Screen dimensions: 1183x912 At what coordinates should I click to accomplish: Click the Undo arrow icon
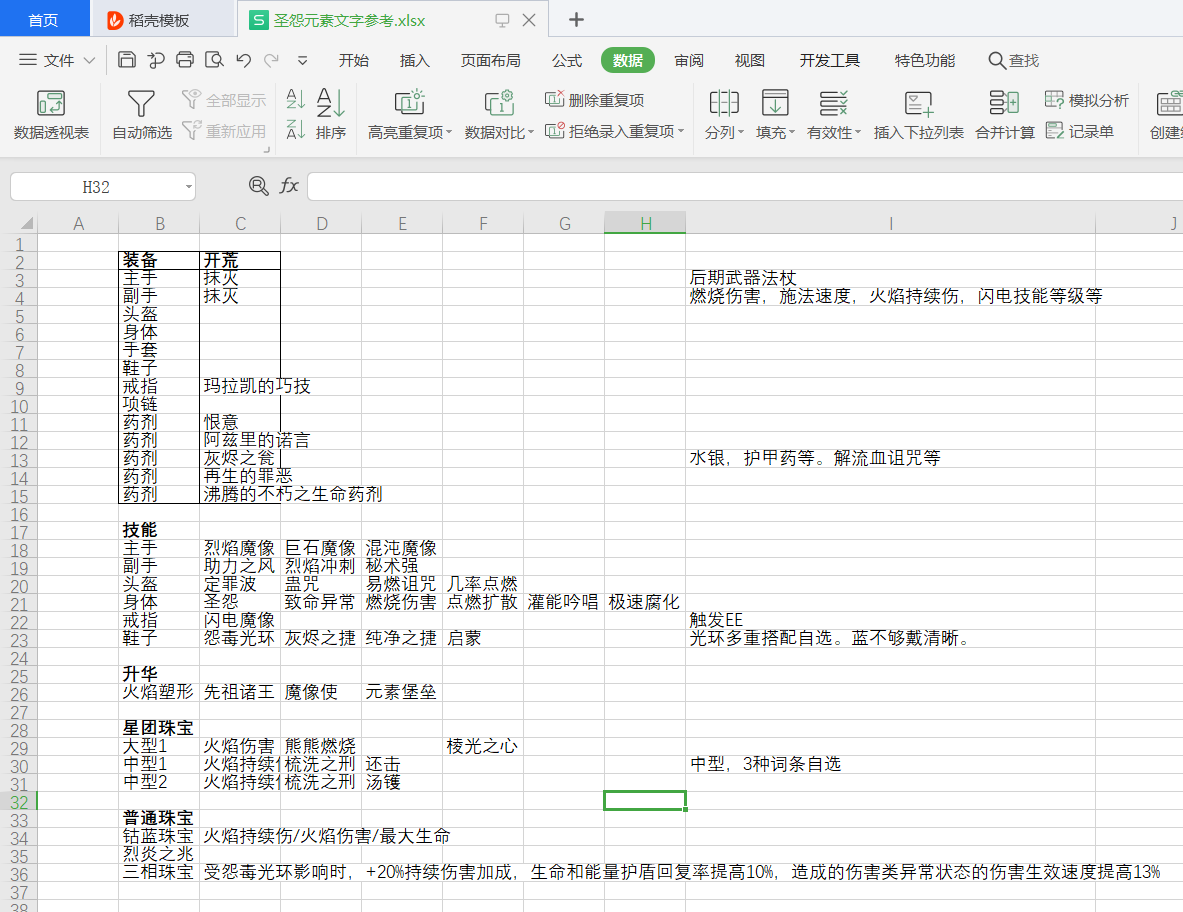[x=243, y=60]
